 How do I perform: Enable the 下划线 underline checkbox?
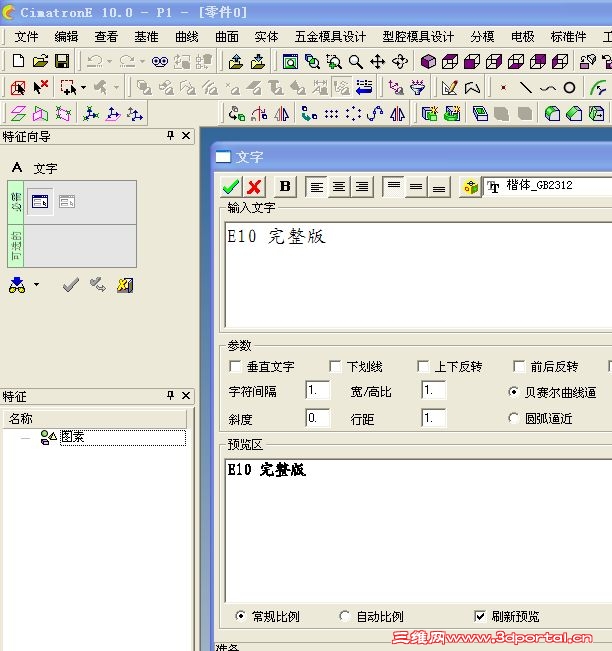coord(335,366)
